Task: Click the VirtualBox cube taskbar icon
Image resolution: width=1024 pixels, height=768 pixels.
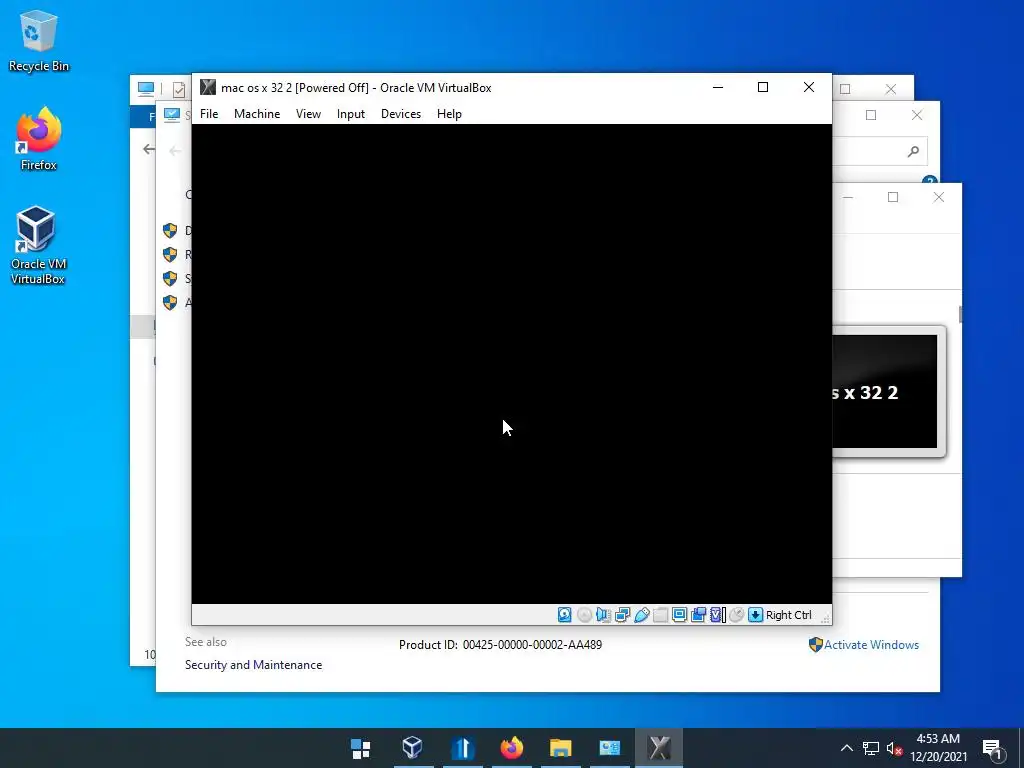Action: point(412,748)
